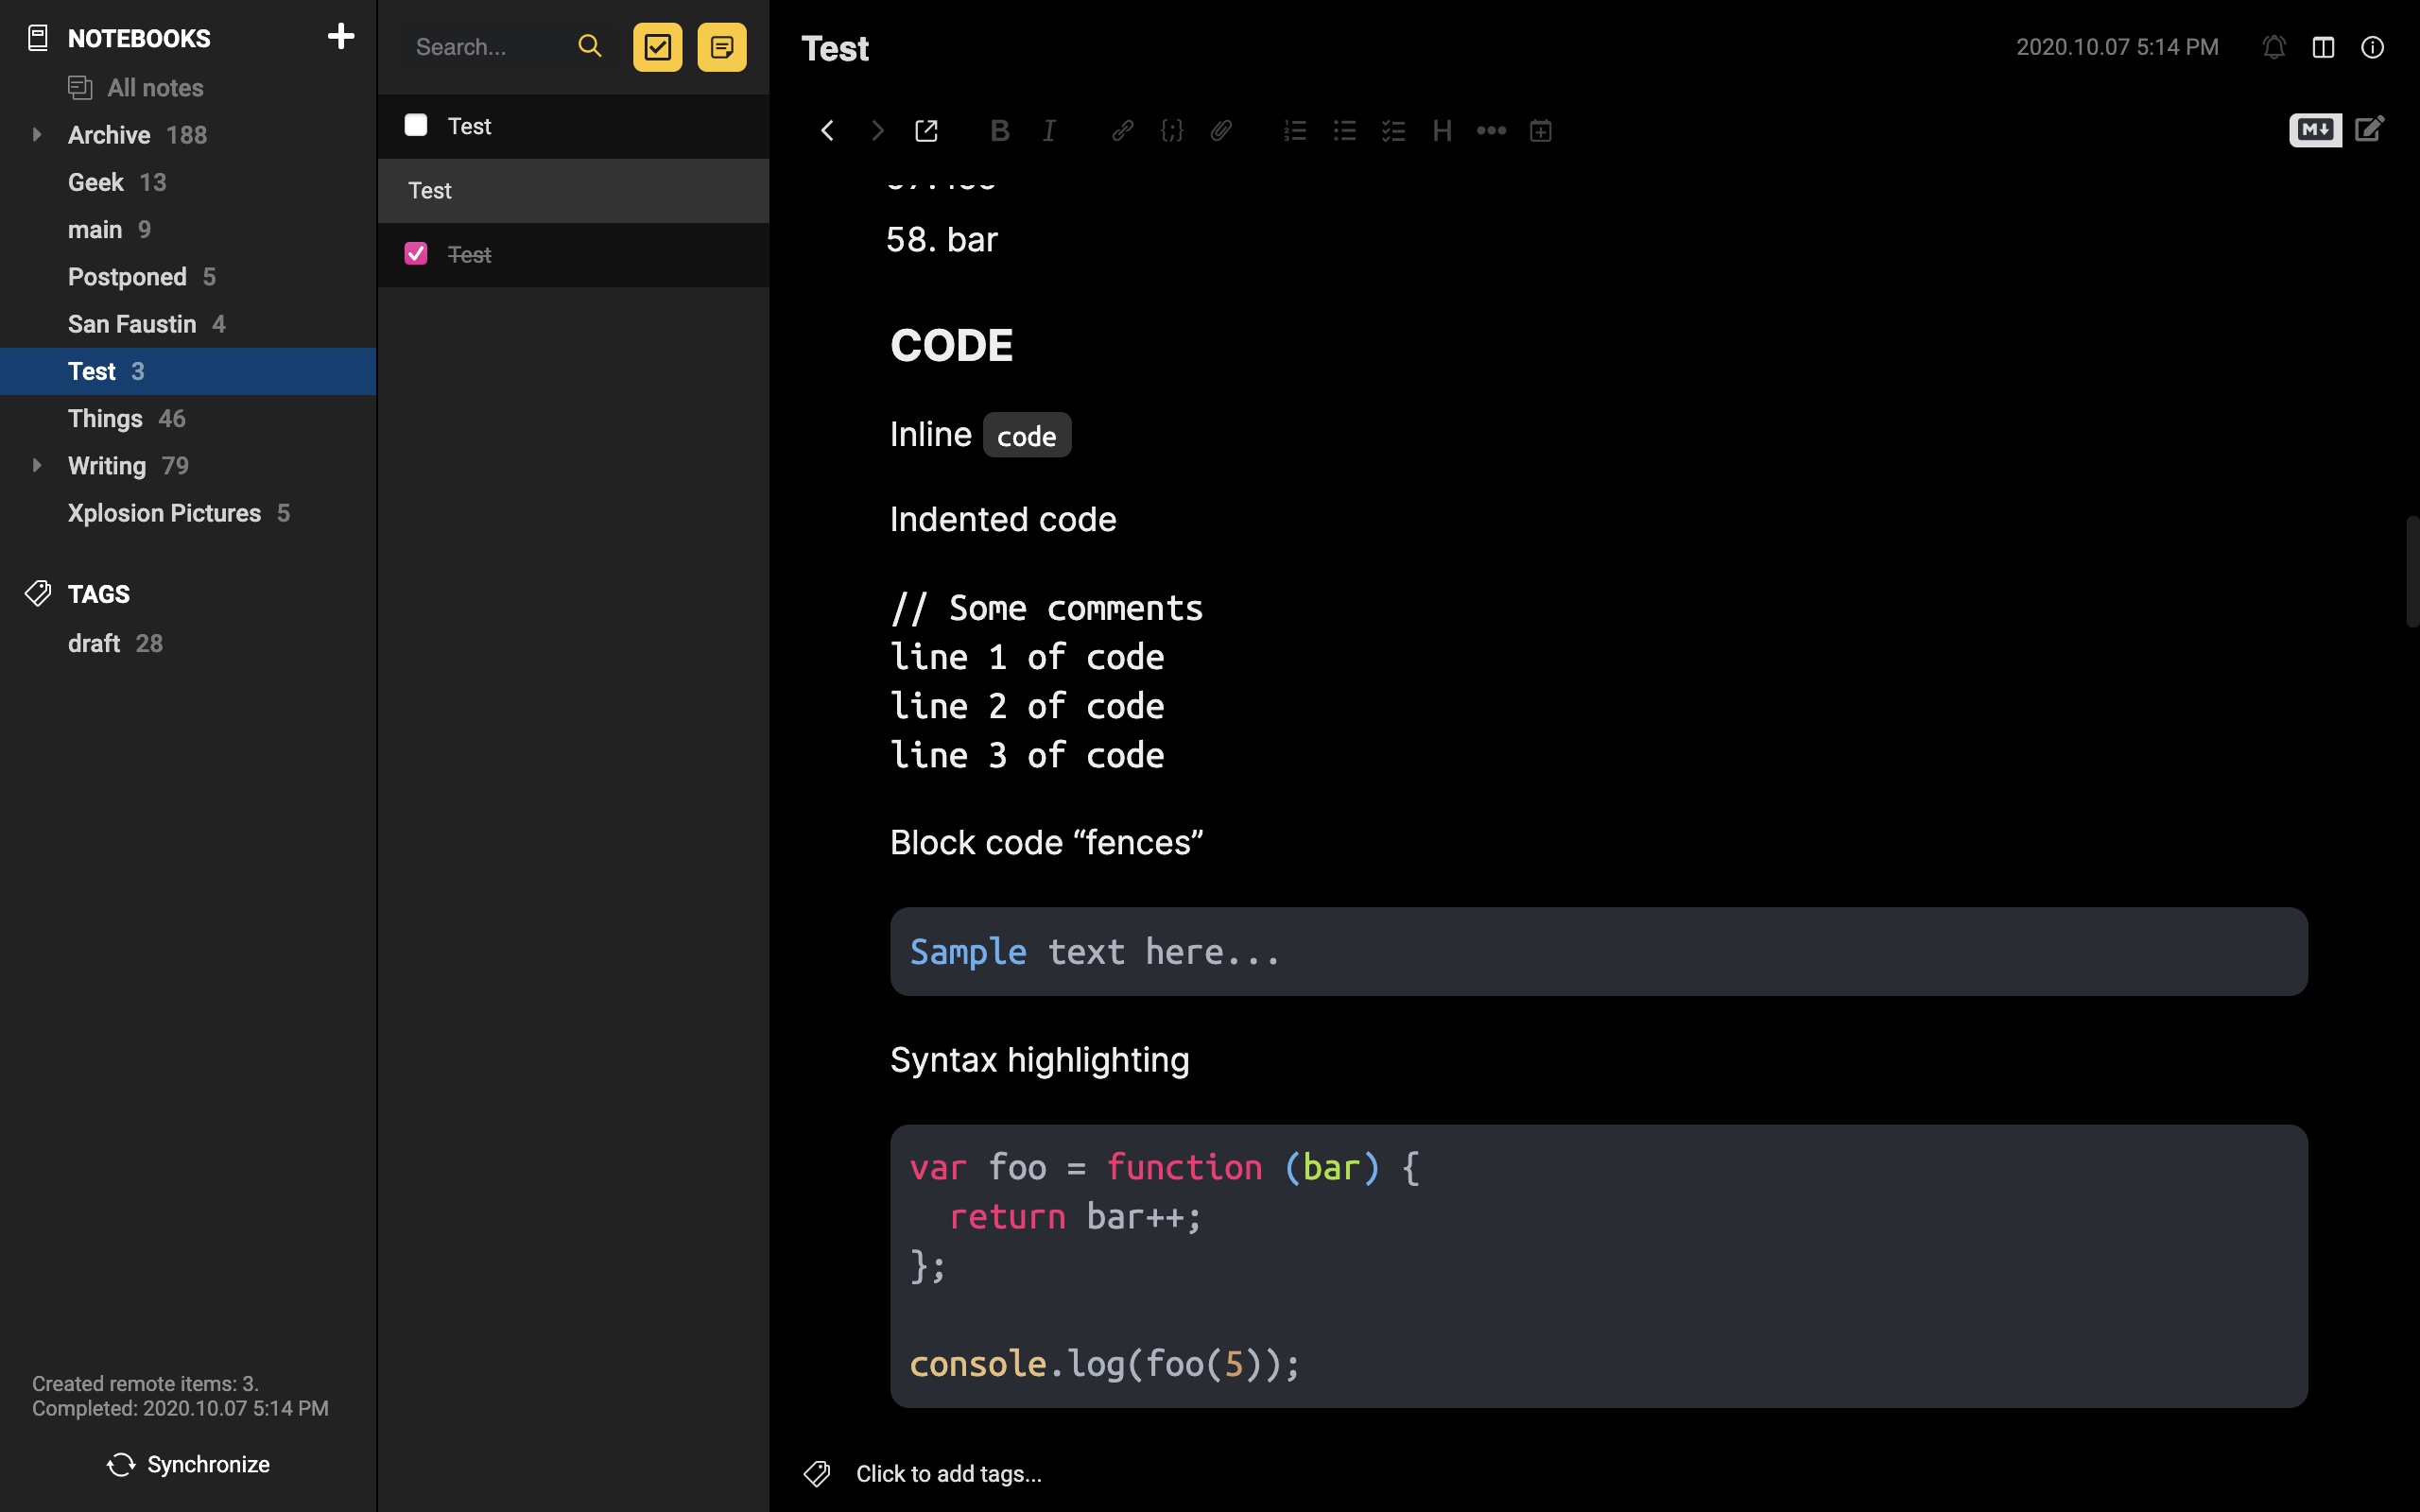Toggle the Markdown viewer mode button
Image resolution: width=2420 pixels, height=1512 pixels.
[2315, 130]
